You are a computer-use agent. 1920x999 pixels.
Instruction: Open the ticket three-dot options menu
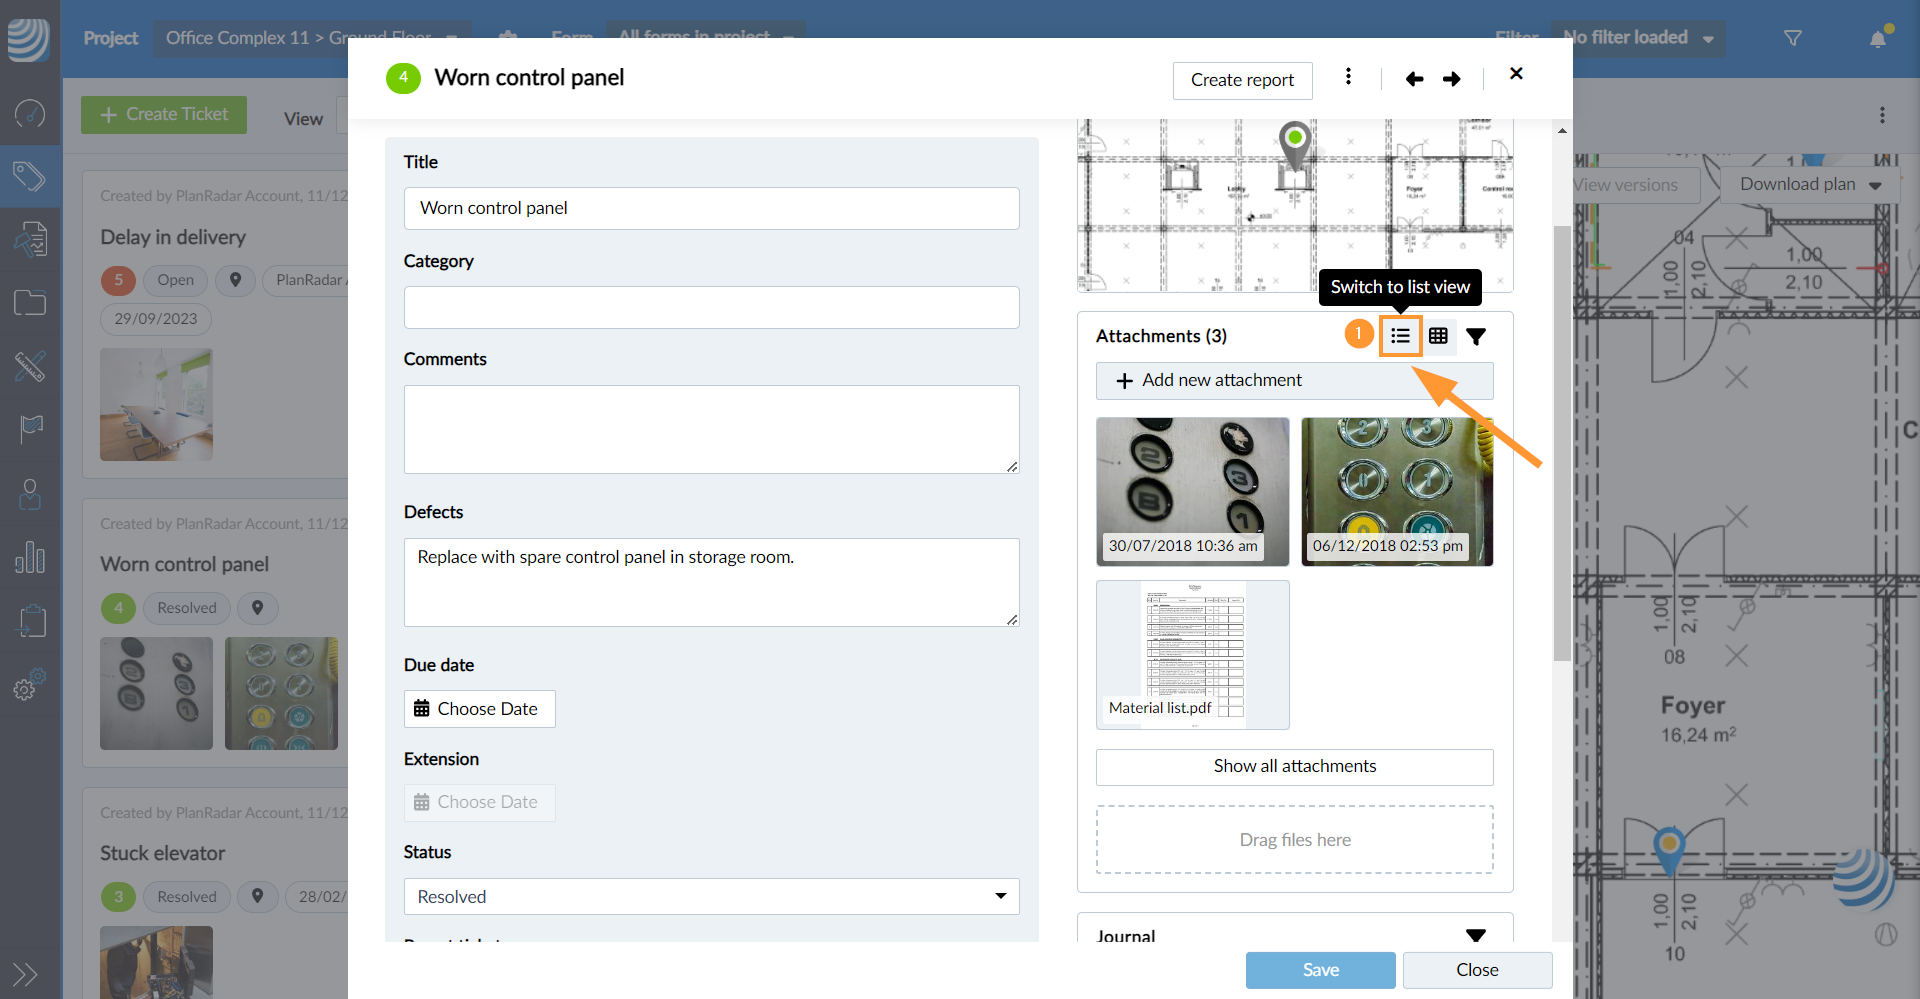point(1348,77)
